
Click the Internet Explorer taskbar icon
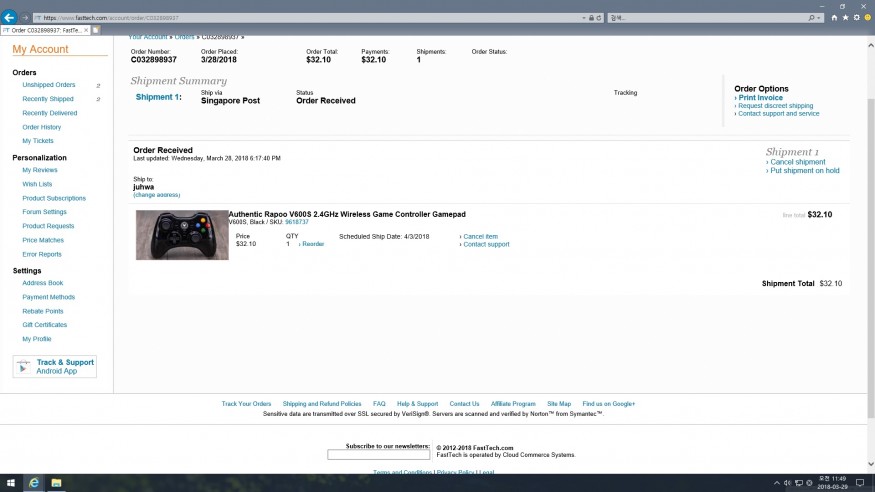click(33, 483)
